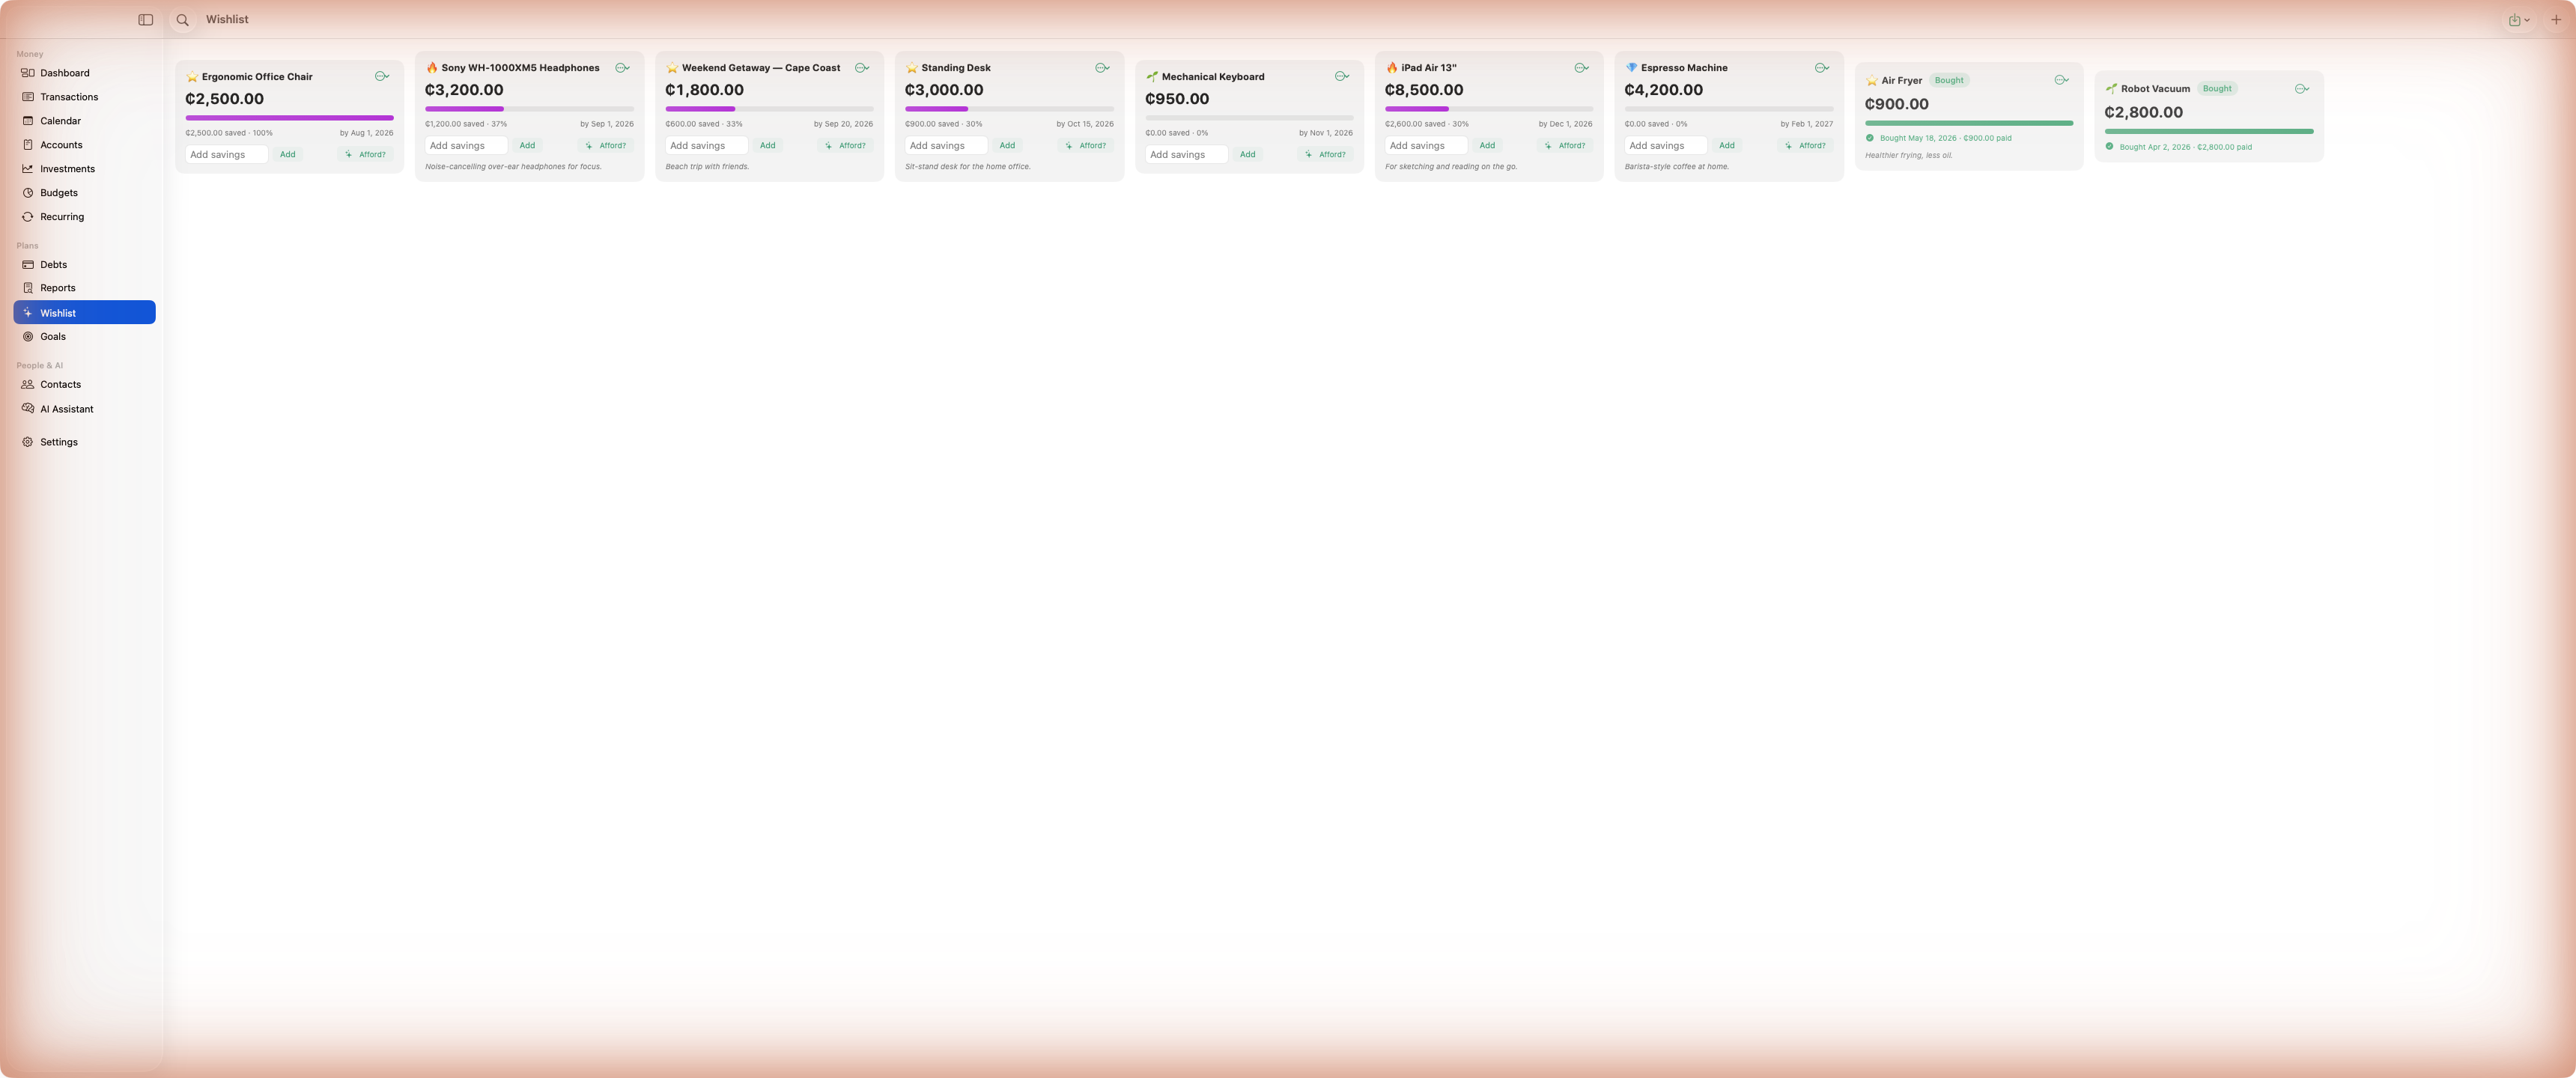
Task: Open the search magnifier in toolbar
Action: [182, 20]
